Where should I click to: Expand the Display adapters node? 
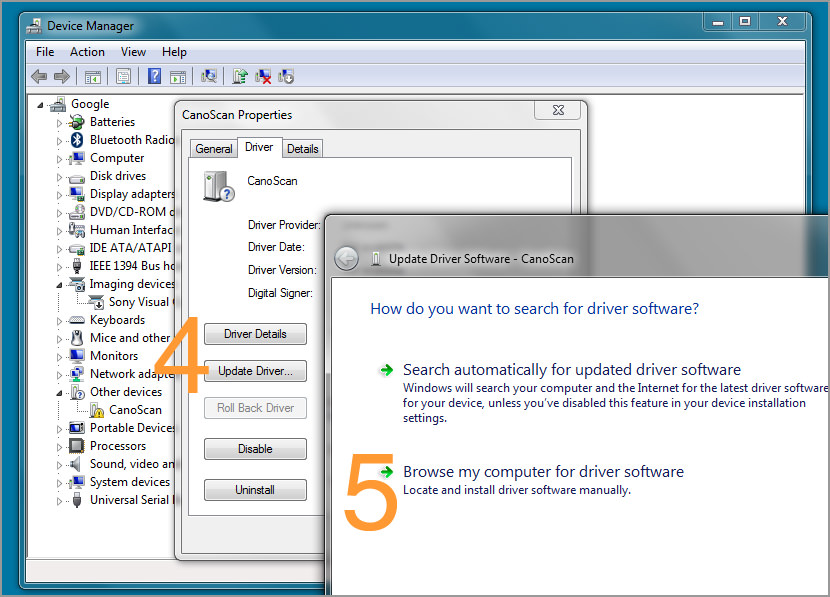click(59, 195)
